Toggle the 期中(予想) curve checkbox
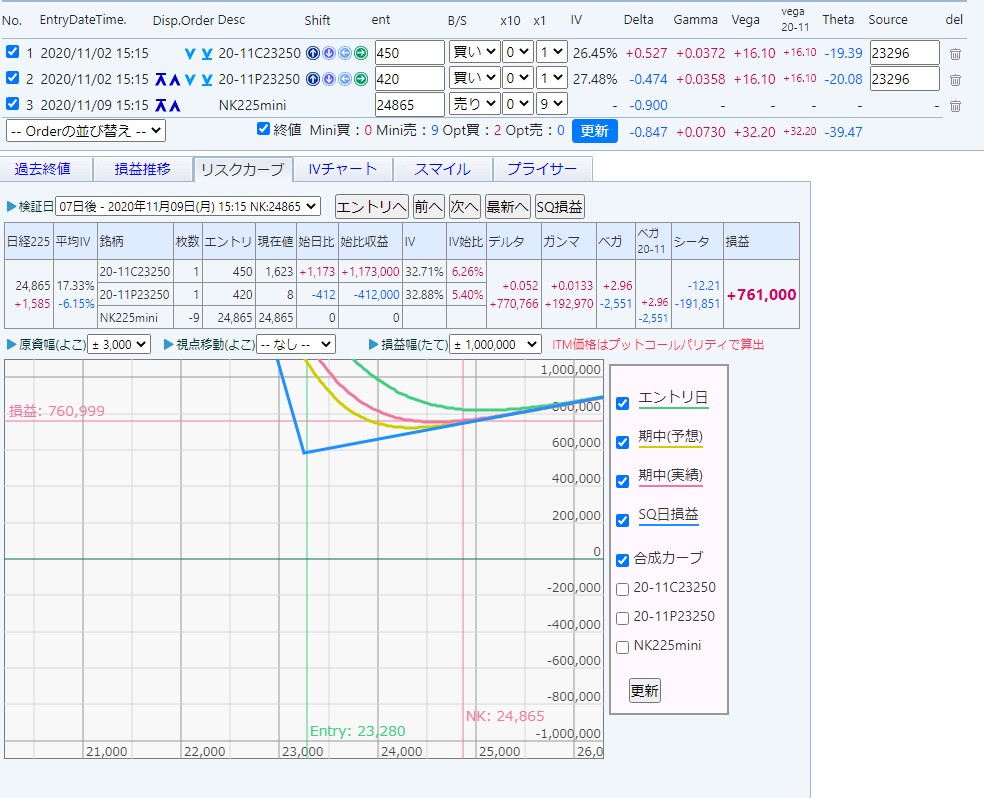This screenshot has width=984, height=798. point(623,442)
